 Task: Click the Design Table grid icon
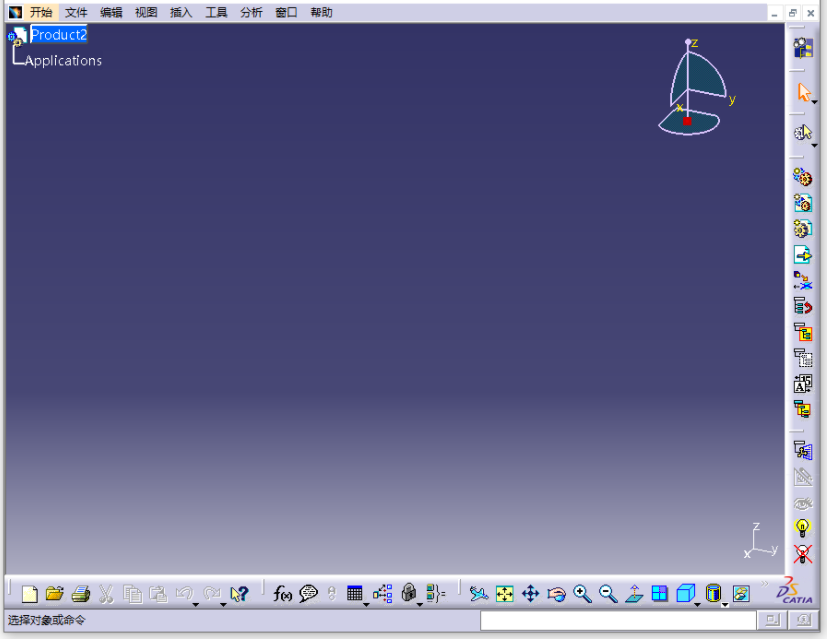[x=354, y=594]
